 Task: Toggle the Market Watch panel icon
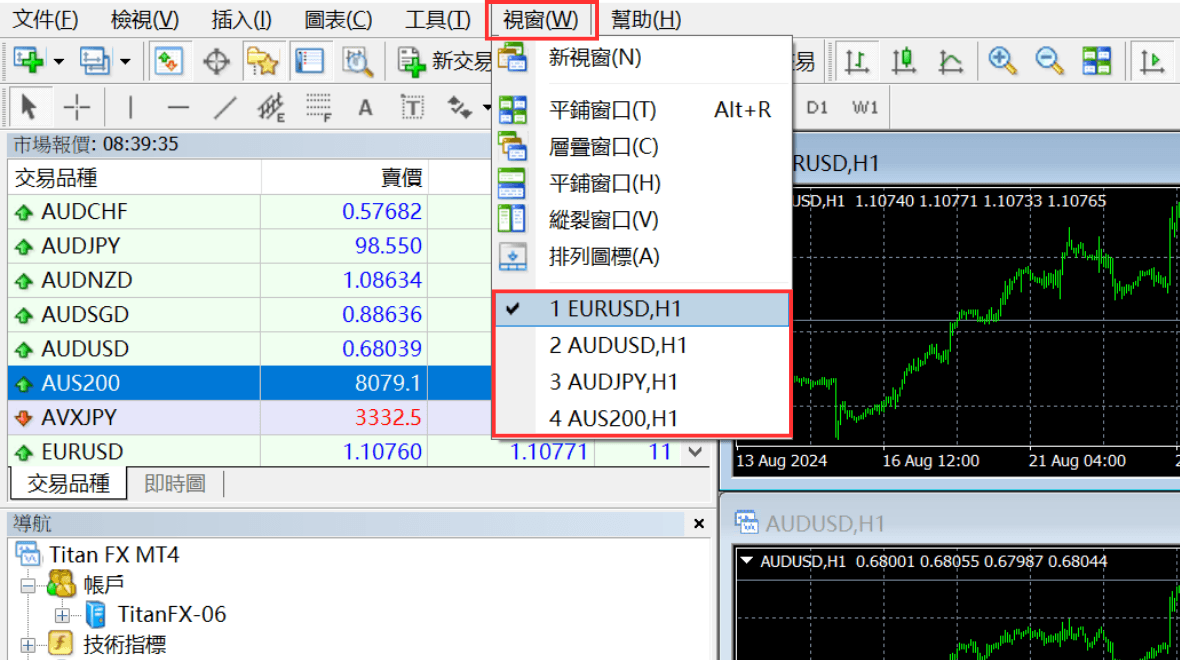167,62
